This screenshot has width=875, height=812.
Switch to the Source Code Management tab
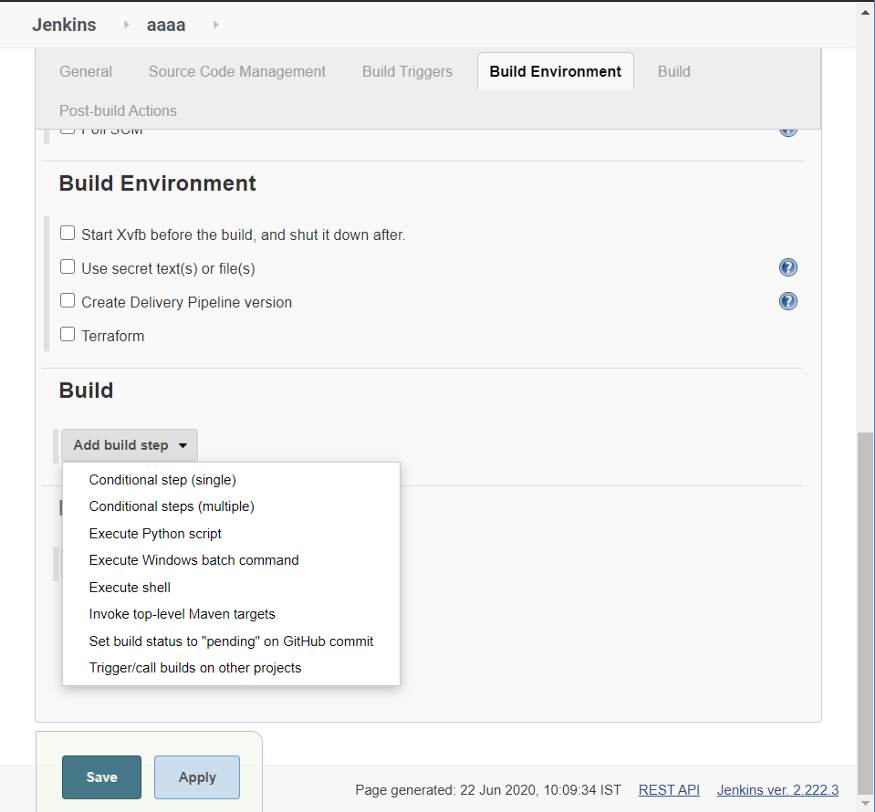click(x=237, y=71)
